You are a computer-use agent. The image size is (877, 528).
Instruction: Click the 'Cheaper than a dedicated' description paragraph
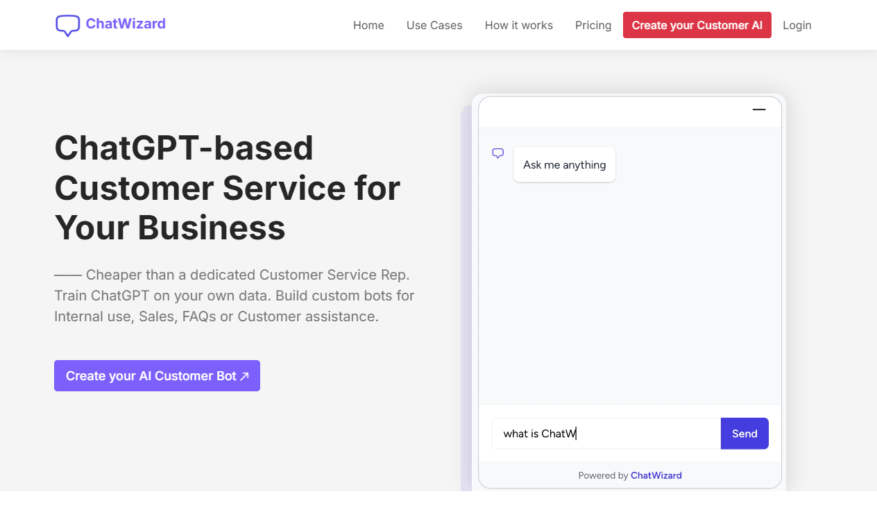click(x=234, y=296)
